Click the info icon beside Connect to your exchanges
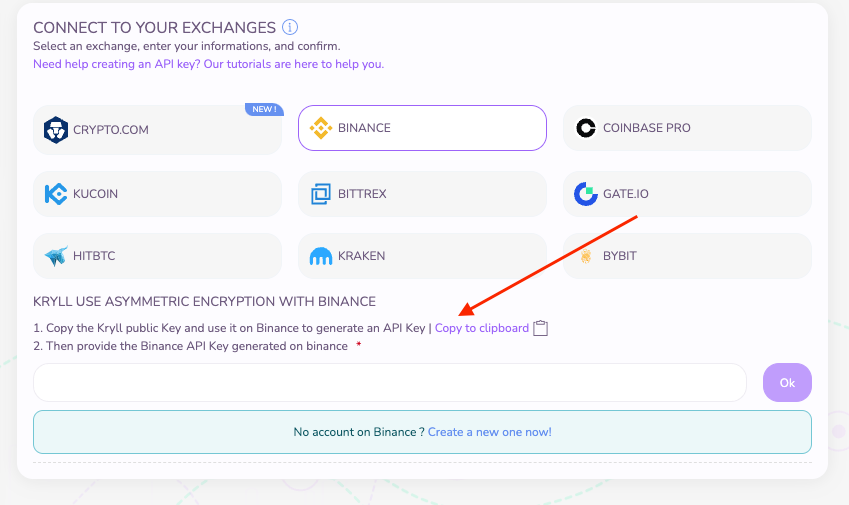Viewport: 849px width, 505px height. tap(290, 27)
